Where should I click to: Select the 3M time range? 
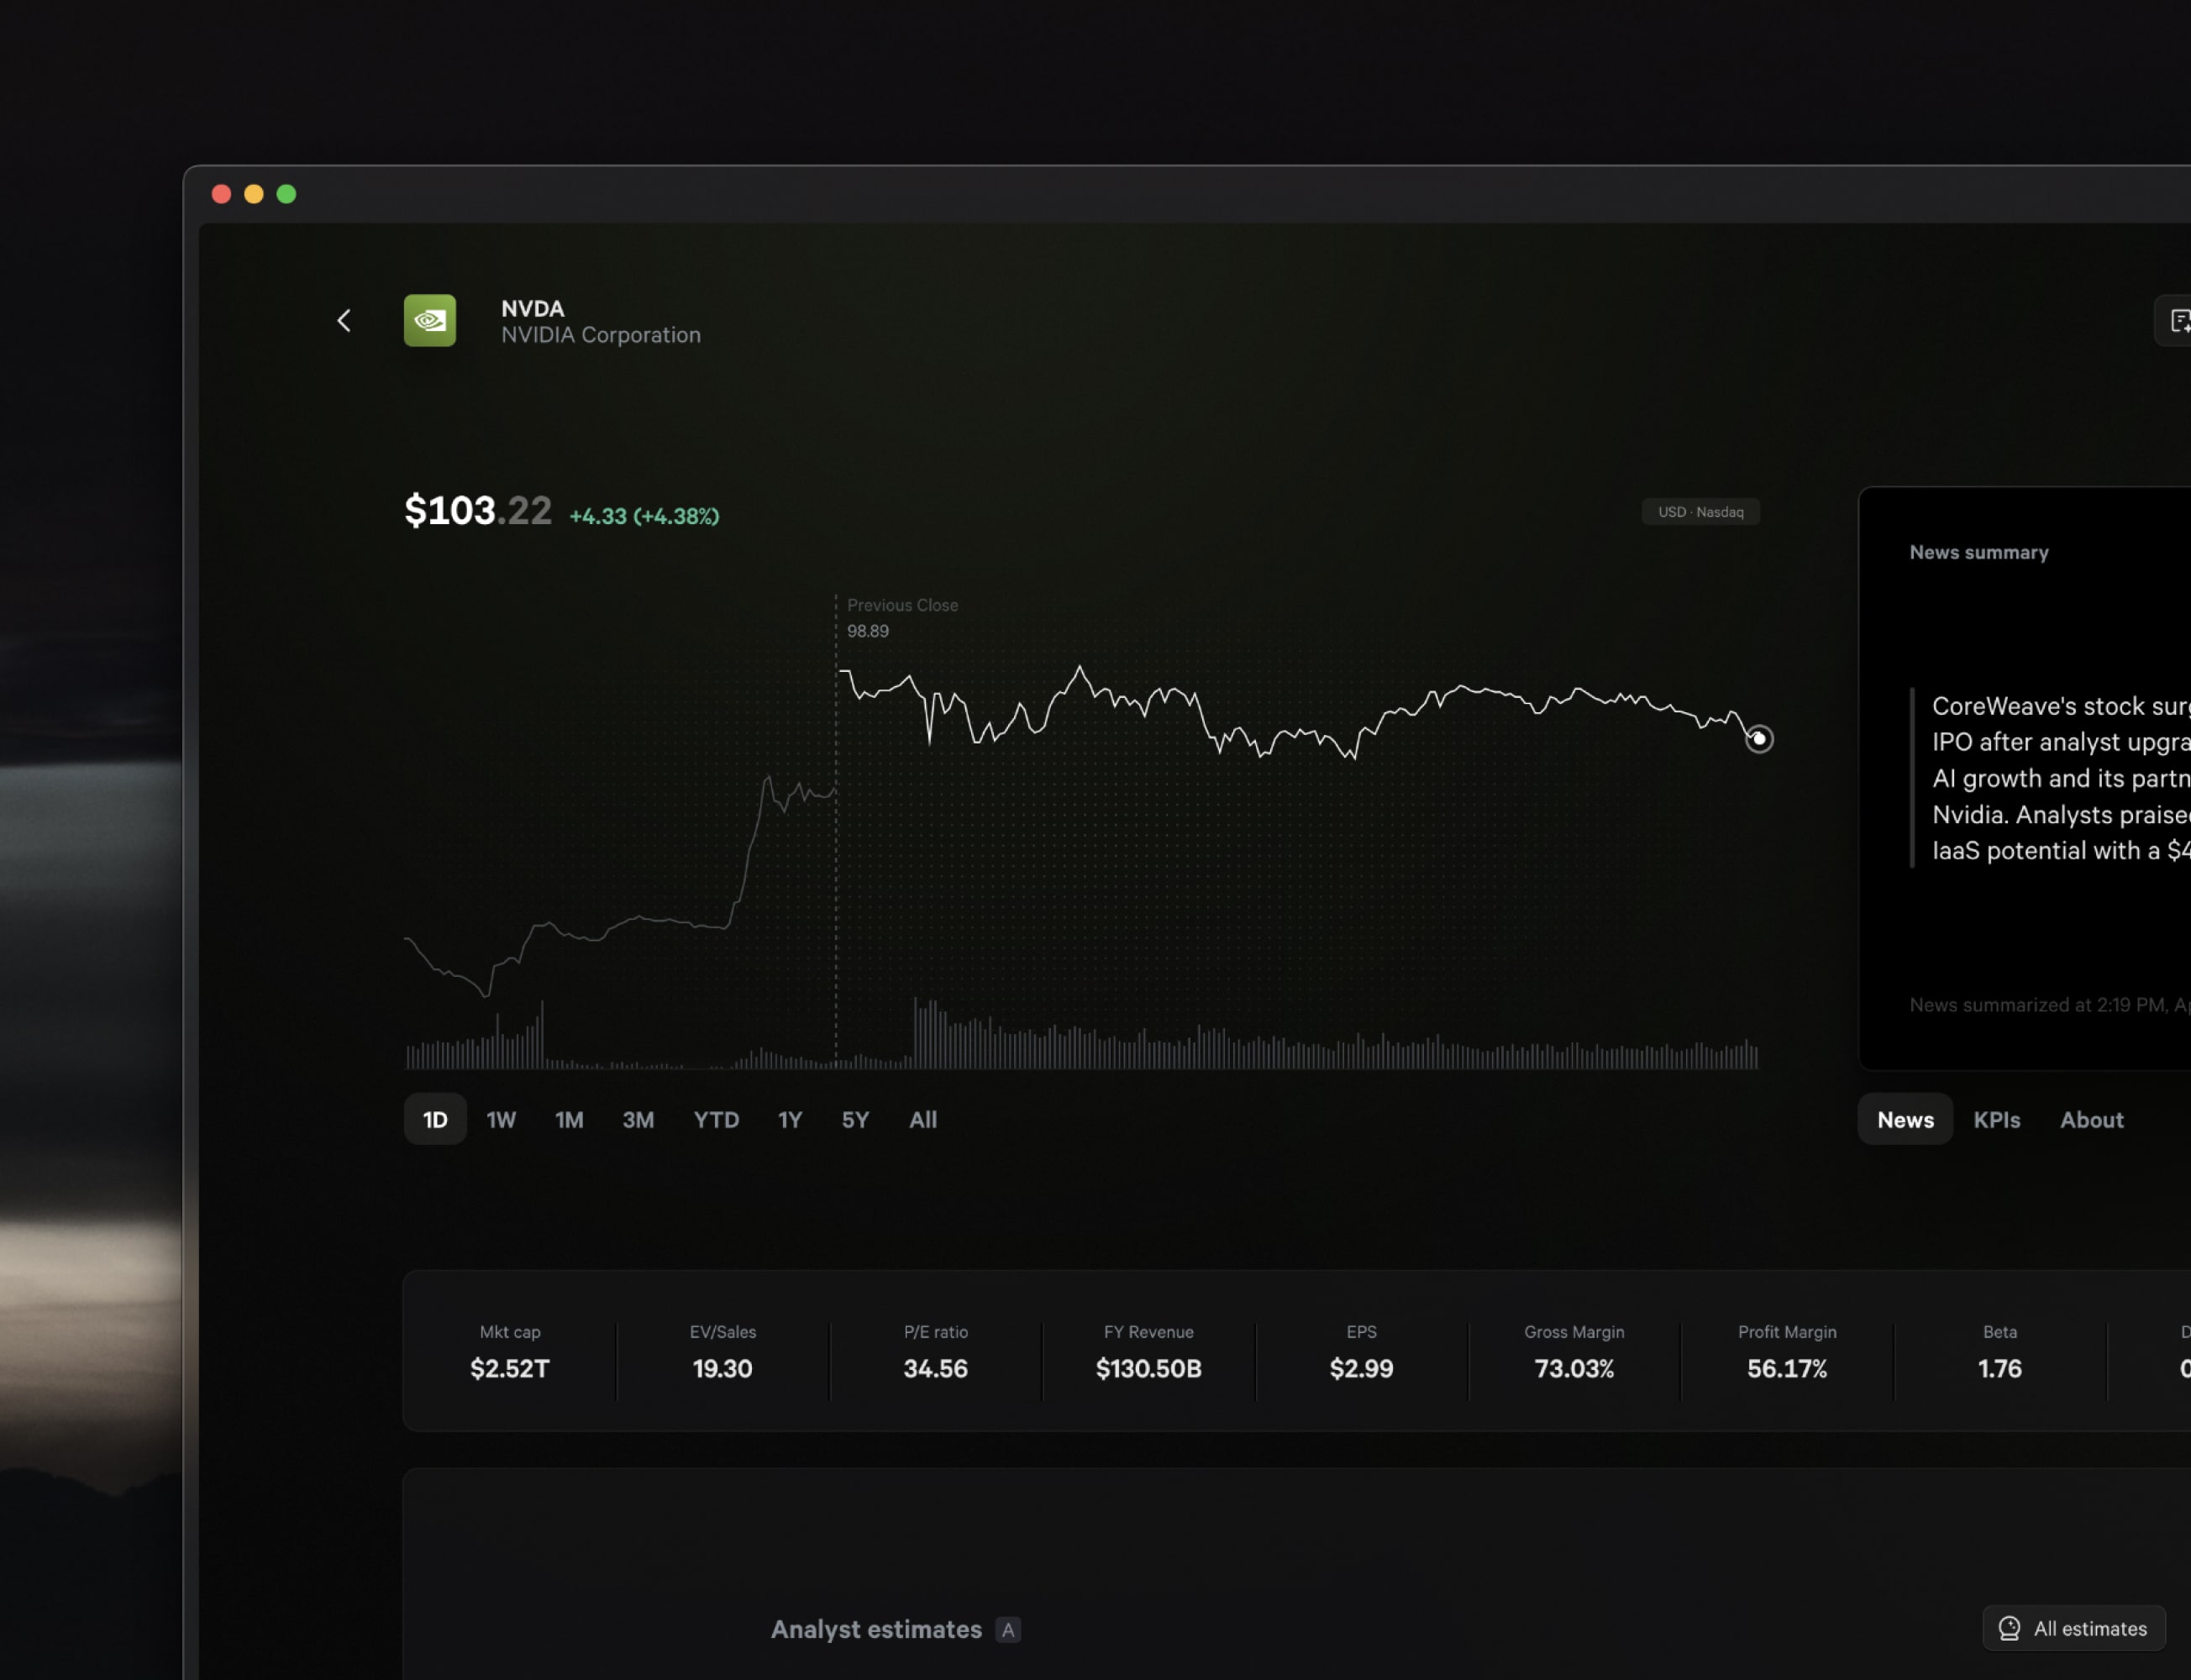[x=637, y=1119]
